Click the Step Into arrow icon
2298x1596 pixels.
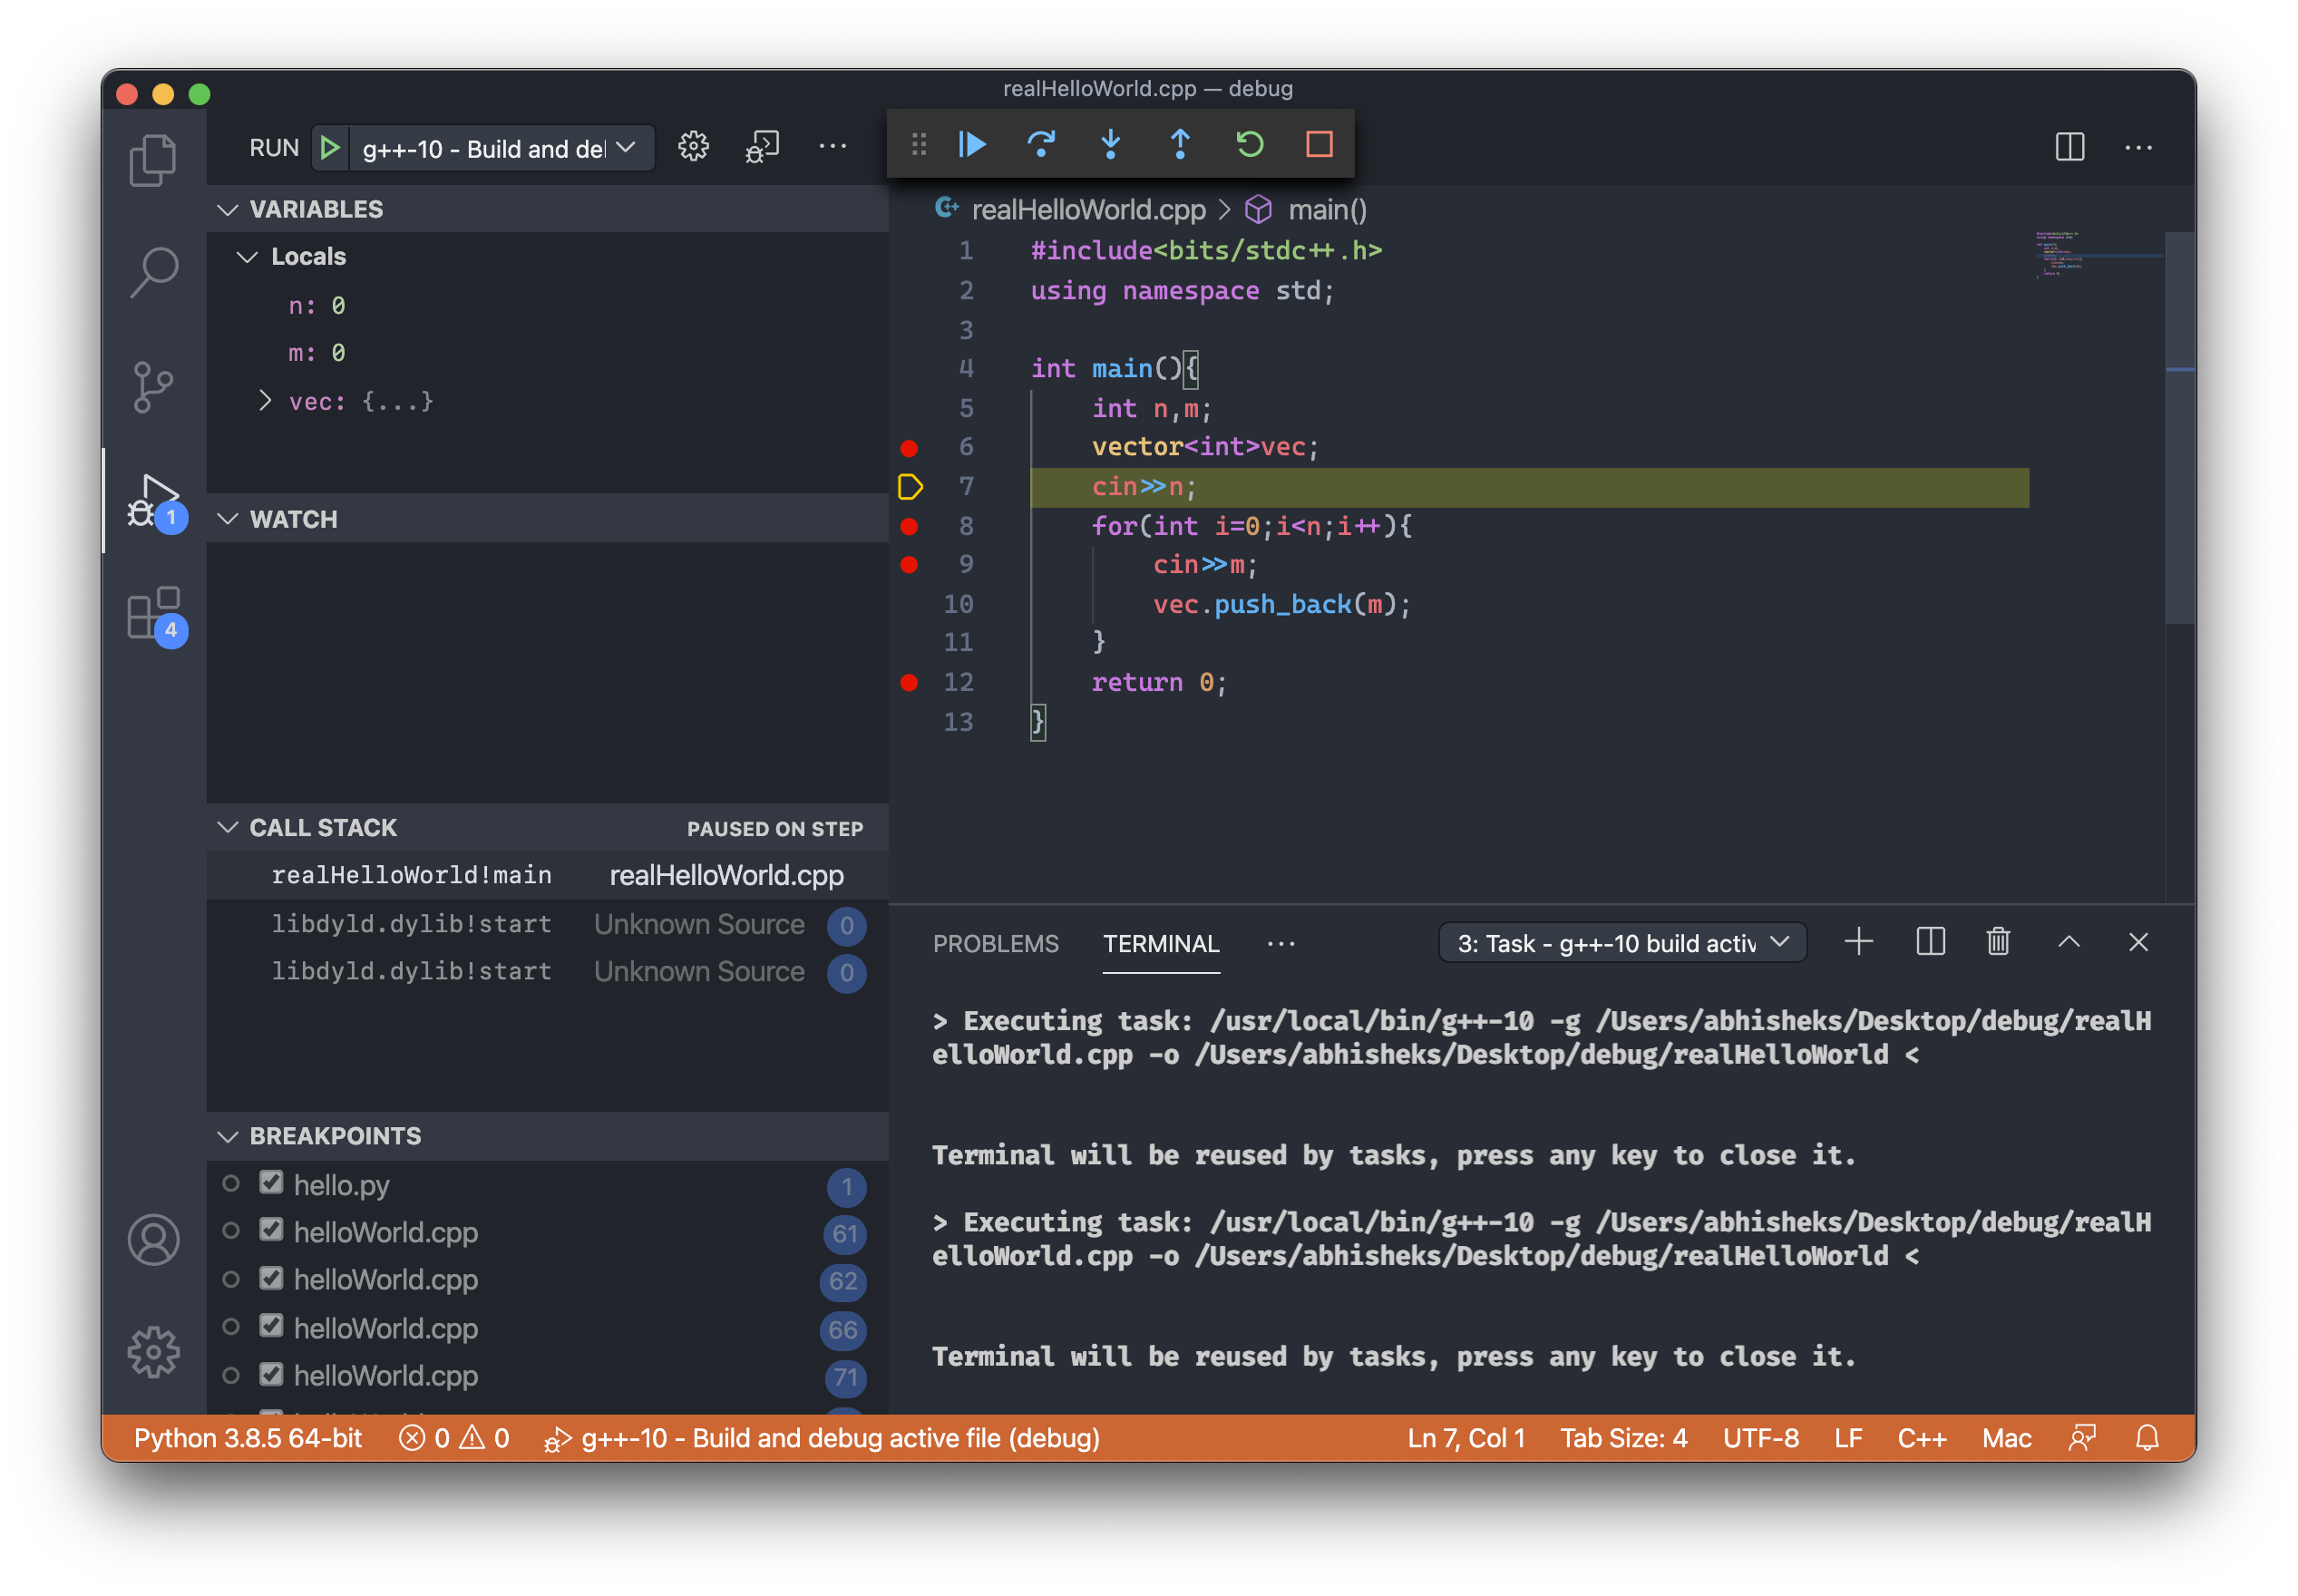tap(1110, 145)
